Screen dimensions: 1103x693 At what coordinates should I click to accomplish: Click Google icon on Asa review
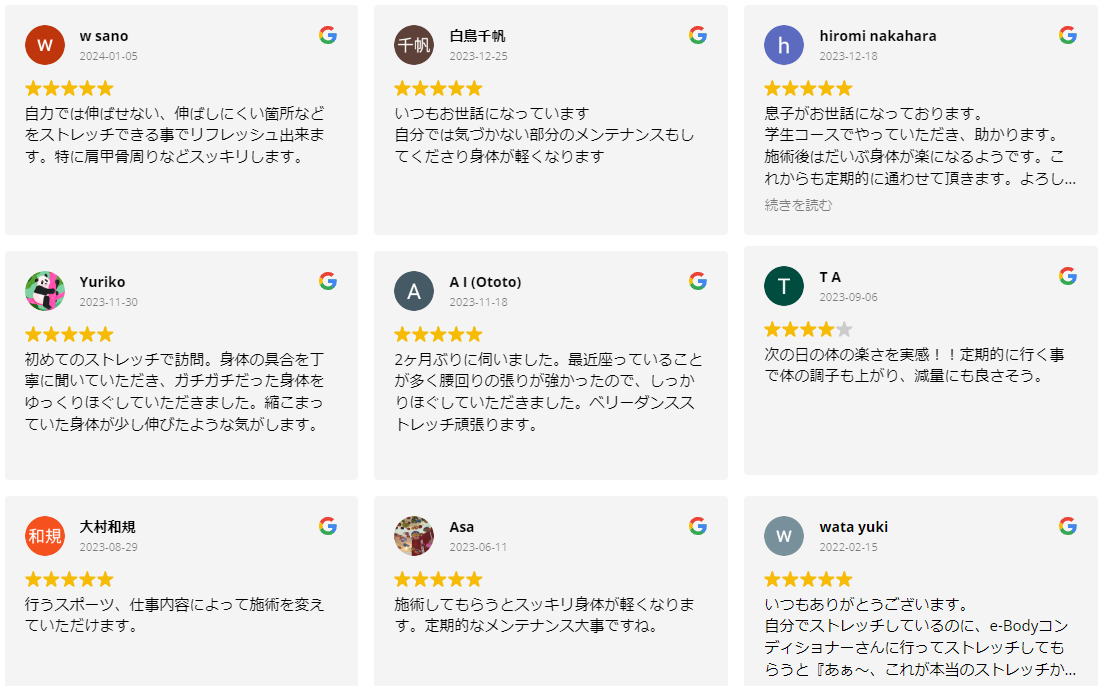[x=698, y=526]
